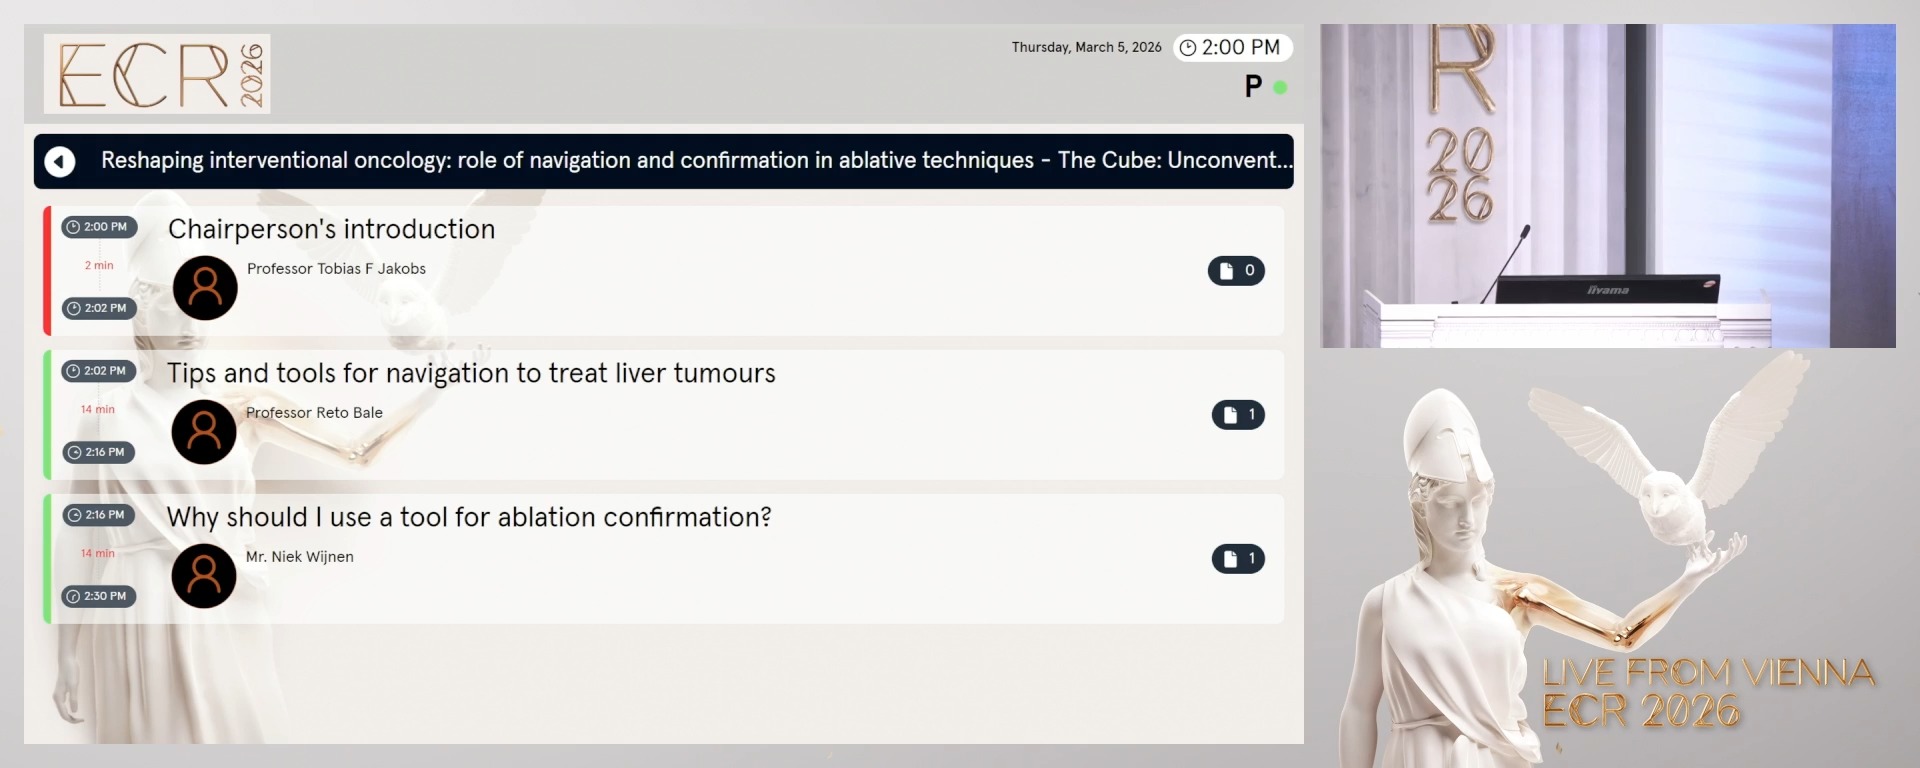This screenshot has width=1920, height=768.
Task: Open documents badge for Chairperson's introduction
Action: 1236,271
